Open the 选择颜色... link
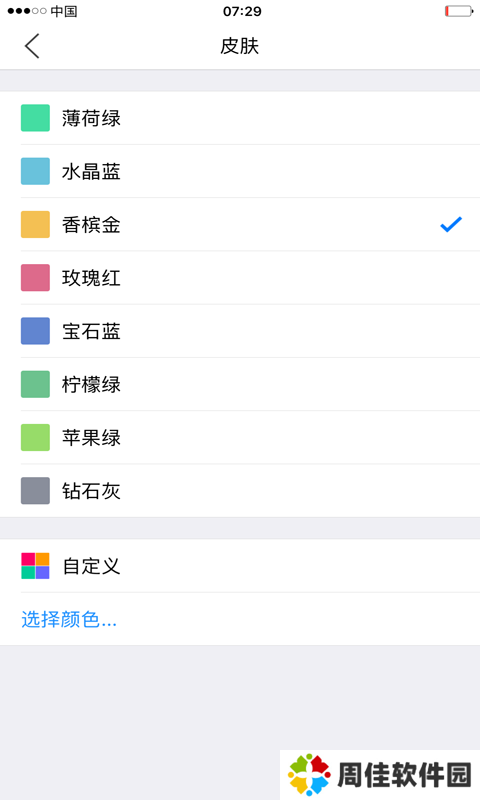This screenshot has height=800, width=480. pyautogui.click(x=69, y=619)
